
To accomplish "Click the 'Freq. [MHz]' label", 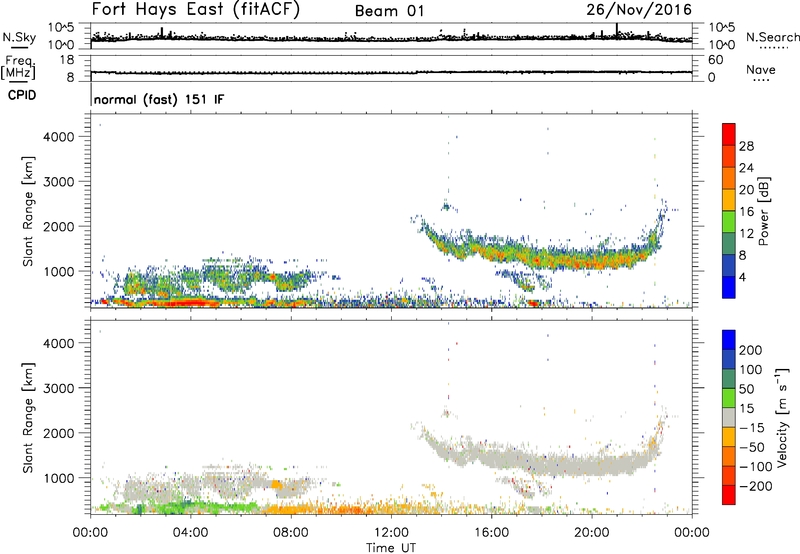I will [18, 68].
